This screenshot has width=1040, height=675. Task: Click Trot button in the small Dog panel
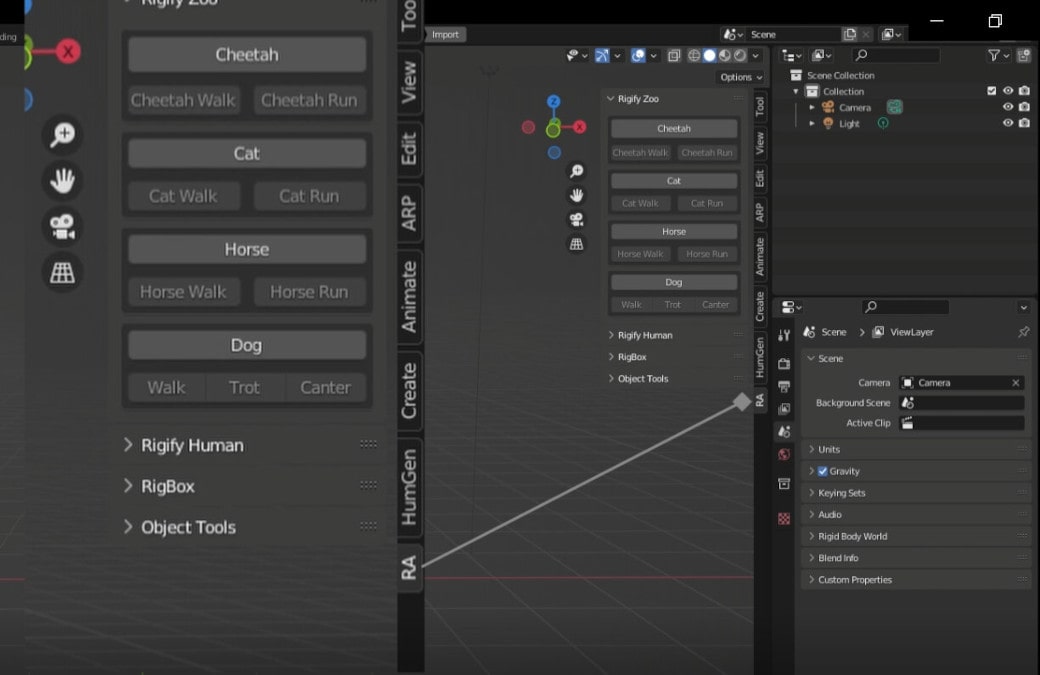[x=673, y=304]
